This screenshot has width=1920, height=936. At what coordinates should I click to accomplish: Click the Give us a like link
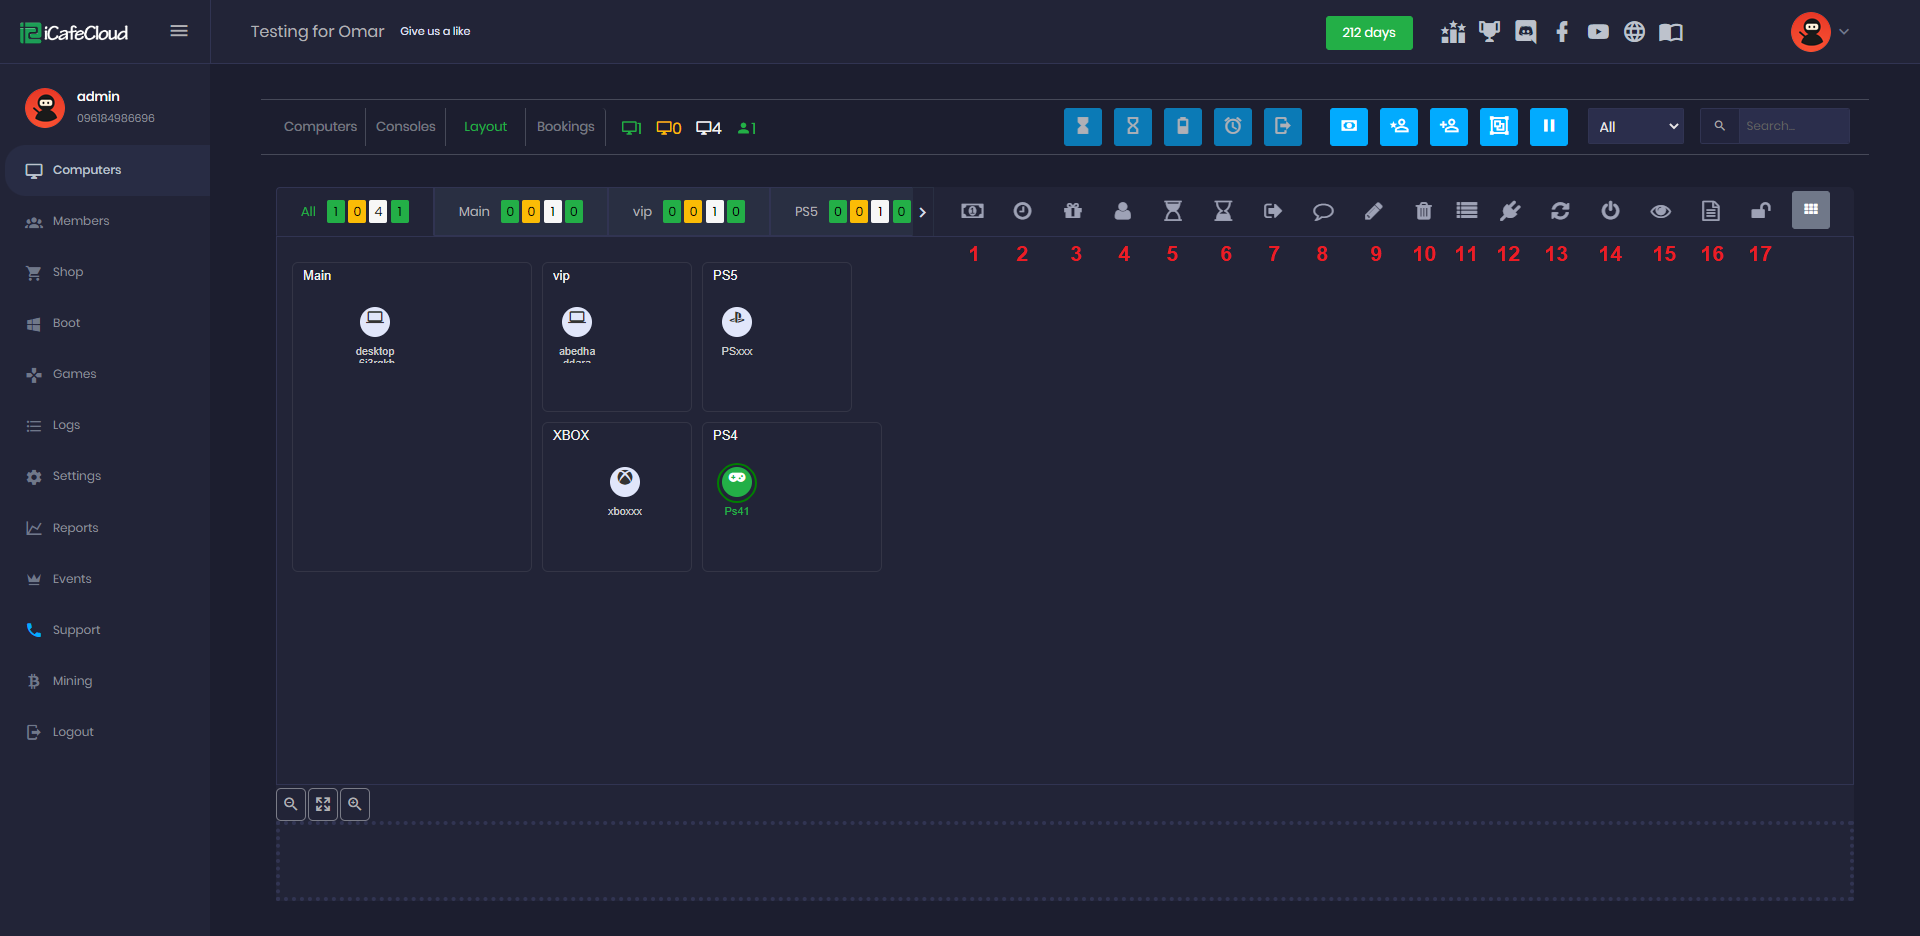coord(435,32)
